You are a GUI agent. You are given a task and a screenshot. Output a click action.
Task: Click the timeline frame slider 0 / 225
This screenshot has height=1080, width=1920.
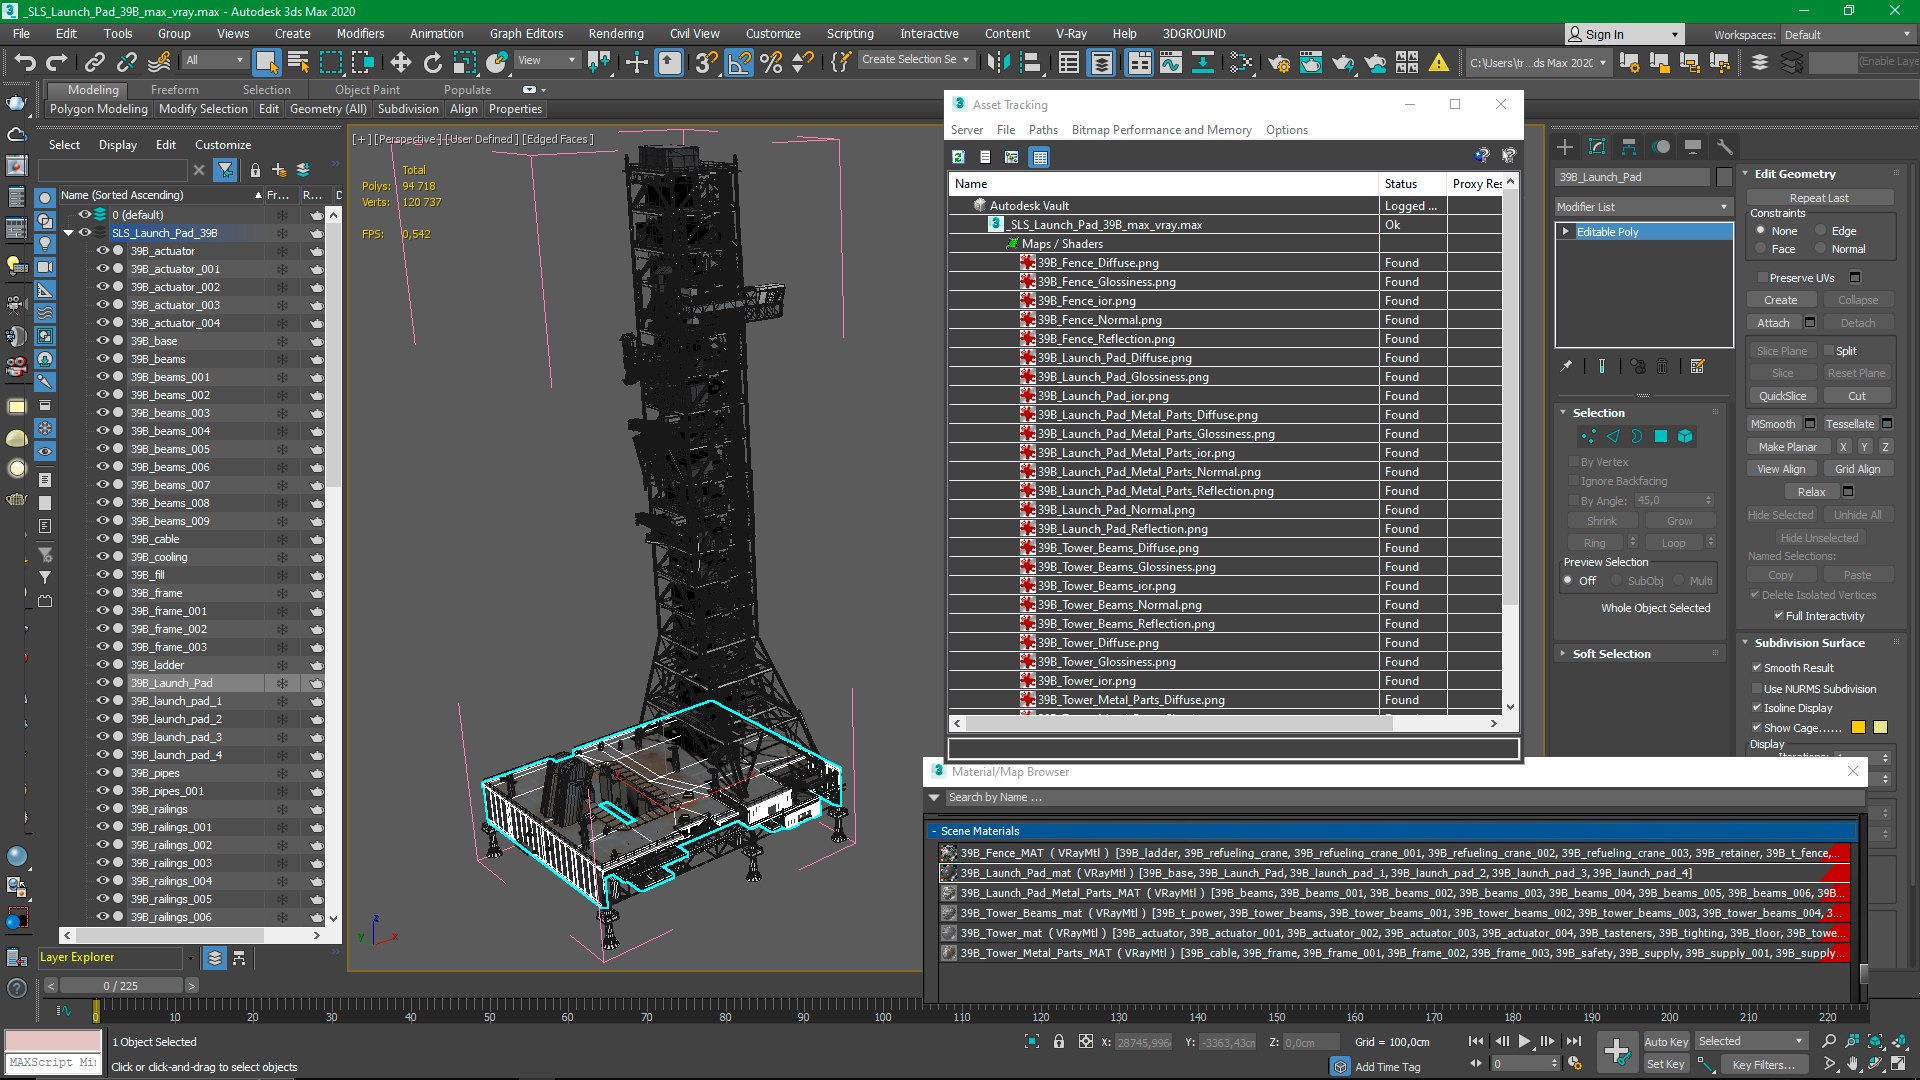121,986
